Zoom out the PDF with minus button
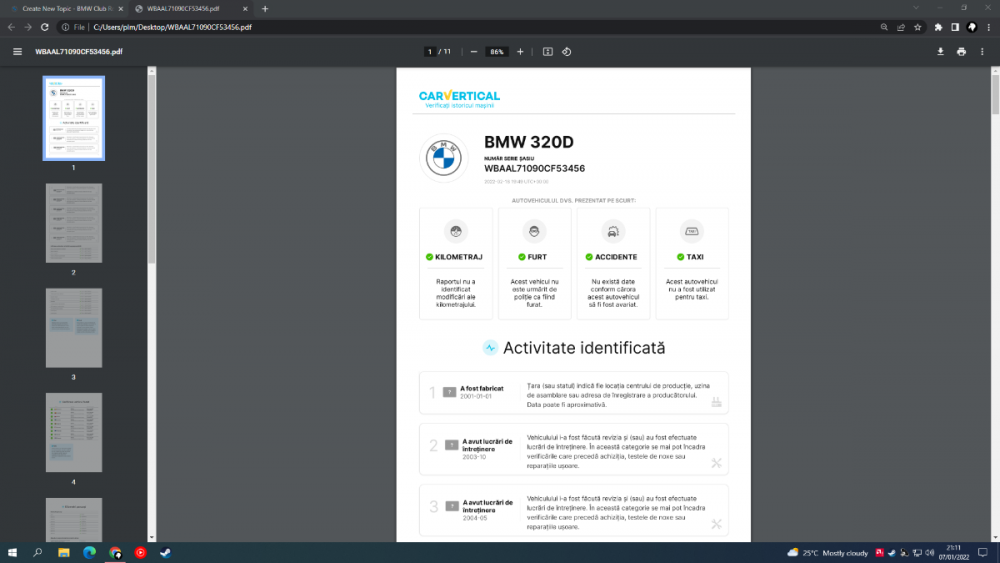The width and height of the screenshot is (1000, 563). pyautogui.click(x=474, y=52)
